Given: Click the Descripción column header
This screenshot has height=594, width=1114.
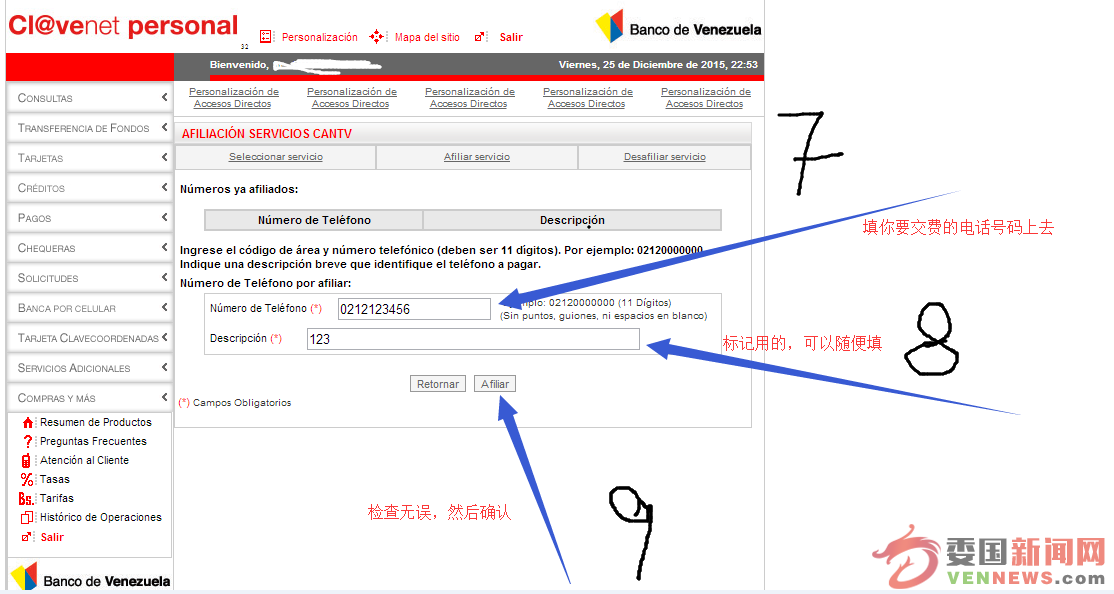Looking at the screenshot, I should tap(572, 220).
